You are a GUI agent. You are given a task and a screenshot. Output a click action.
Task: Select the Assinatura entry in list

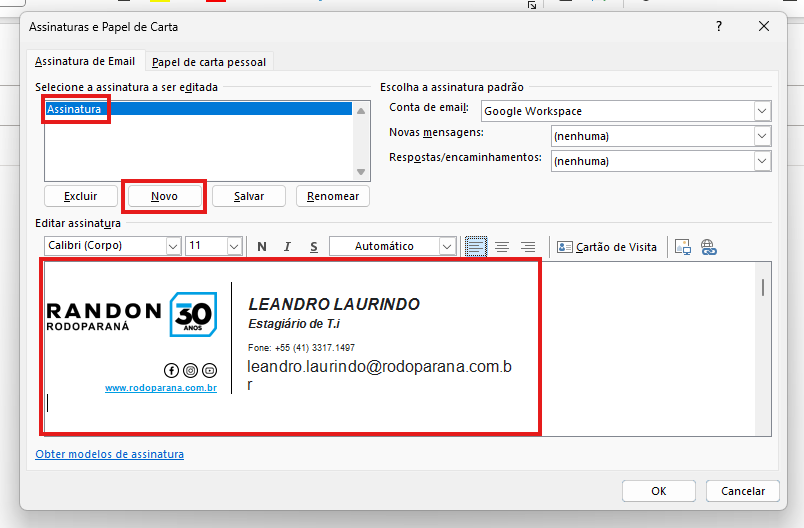coord(198,109)
